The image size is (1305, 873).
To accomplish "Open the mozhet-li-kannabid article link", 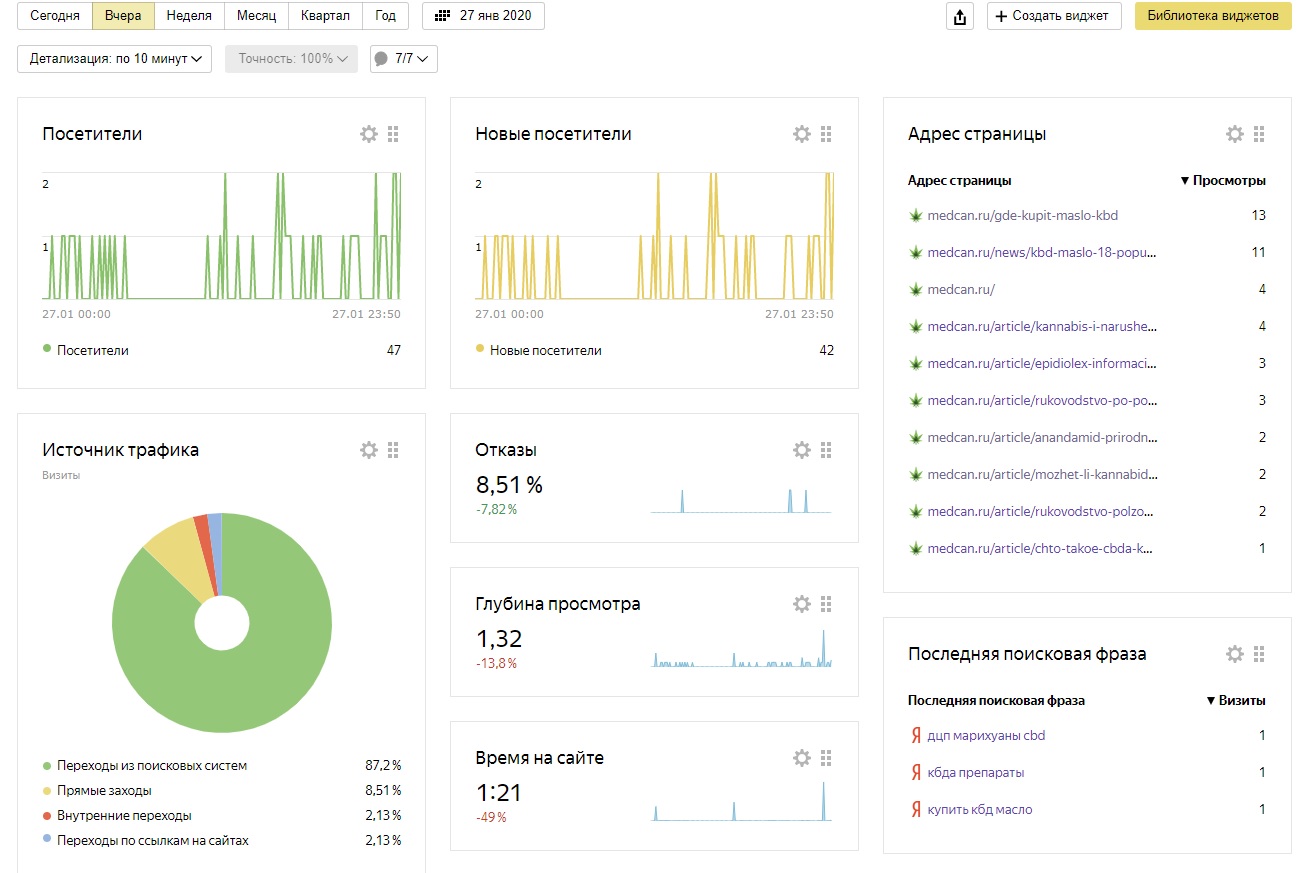I will 1042,474.
